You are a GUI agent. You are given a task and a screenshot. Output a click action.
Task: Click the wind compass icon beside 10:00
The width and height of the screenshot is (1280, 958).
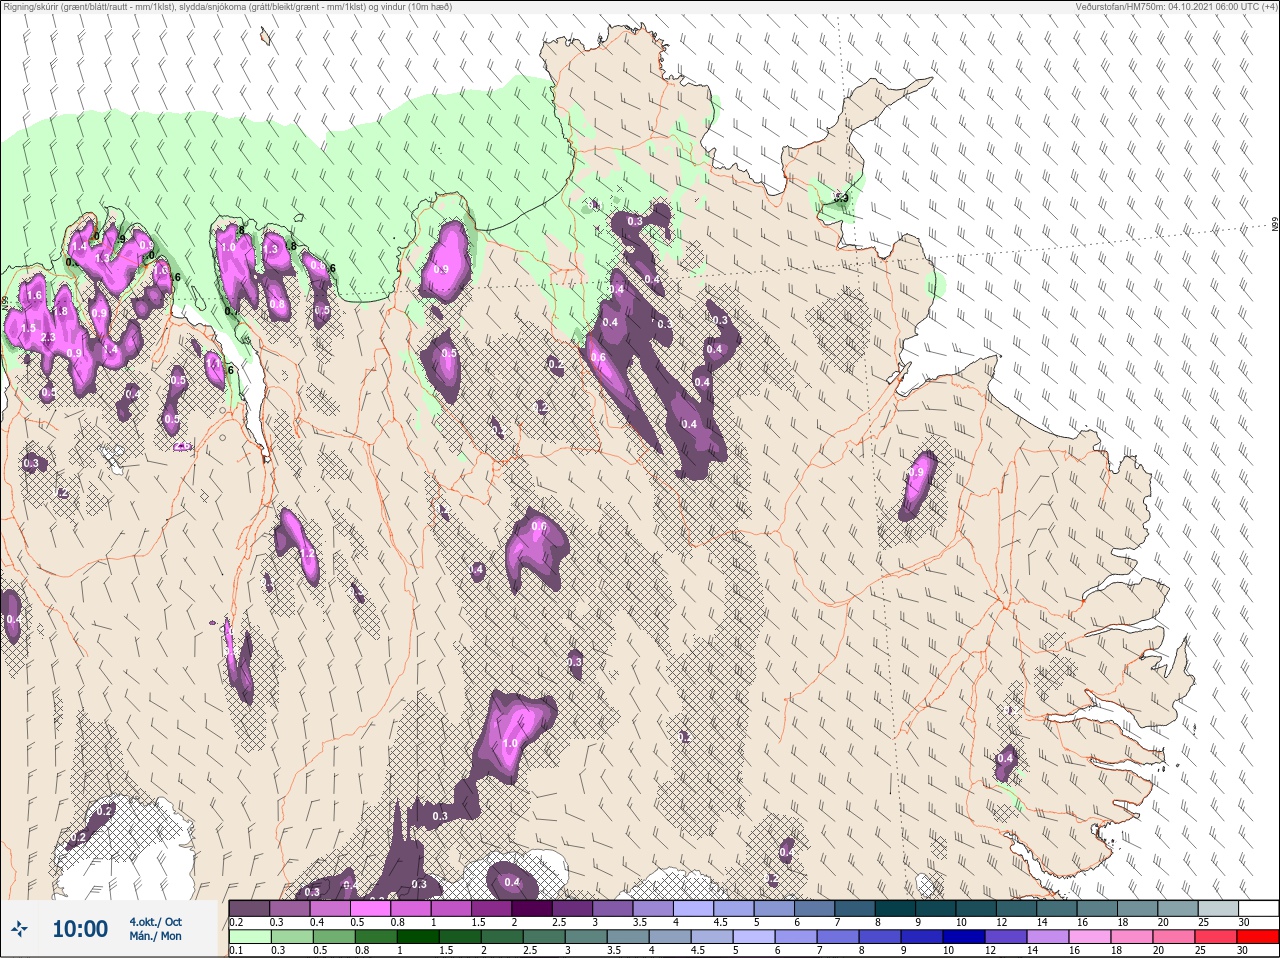[19, 929]
